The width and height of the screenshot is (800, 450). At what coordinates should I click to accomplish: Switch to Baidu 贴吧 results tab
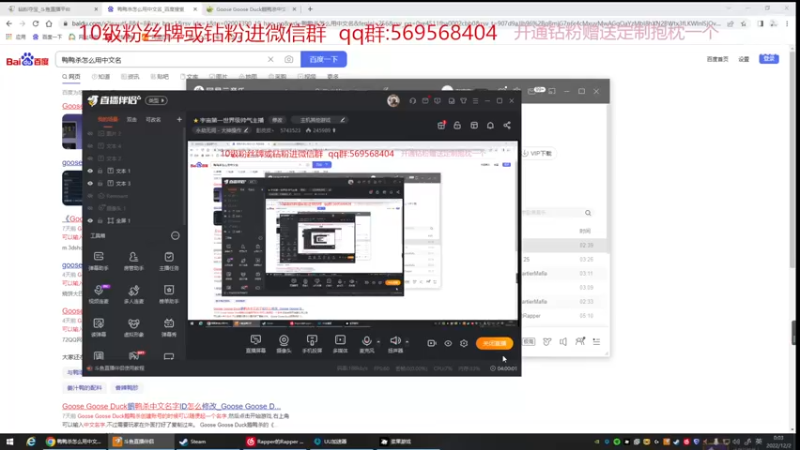[x=160, y=77]
